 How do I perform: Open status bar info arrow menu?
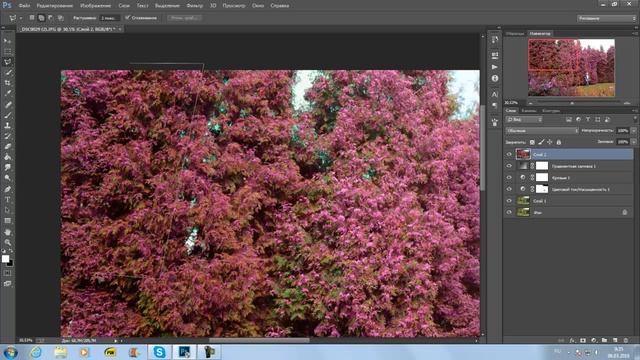coord(116,340)
